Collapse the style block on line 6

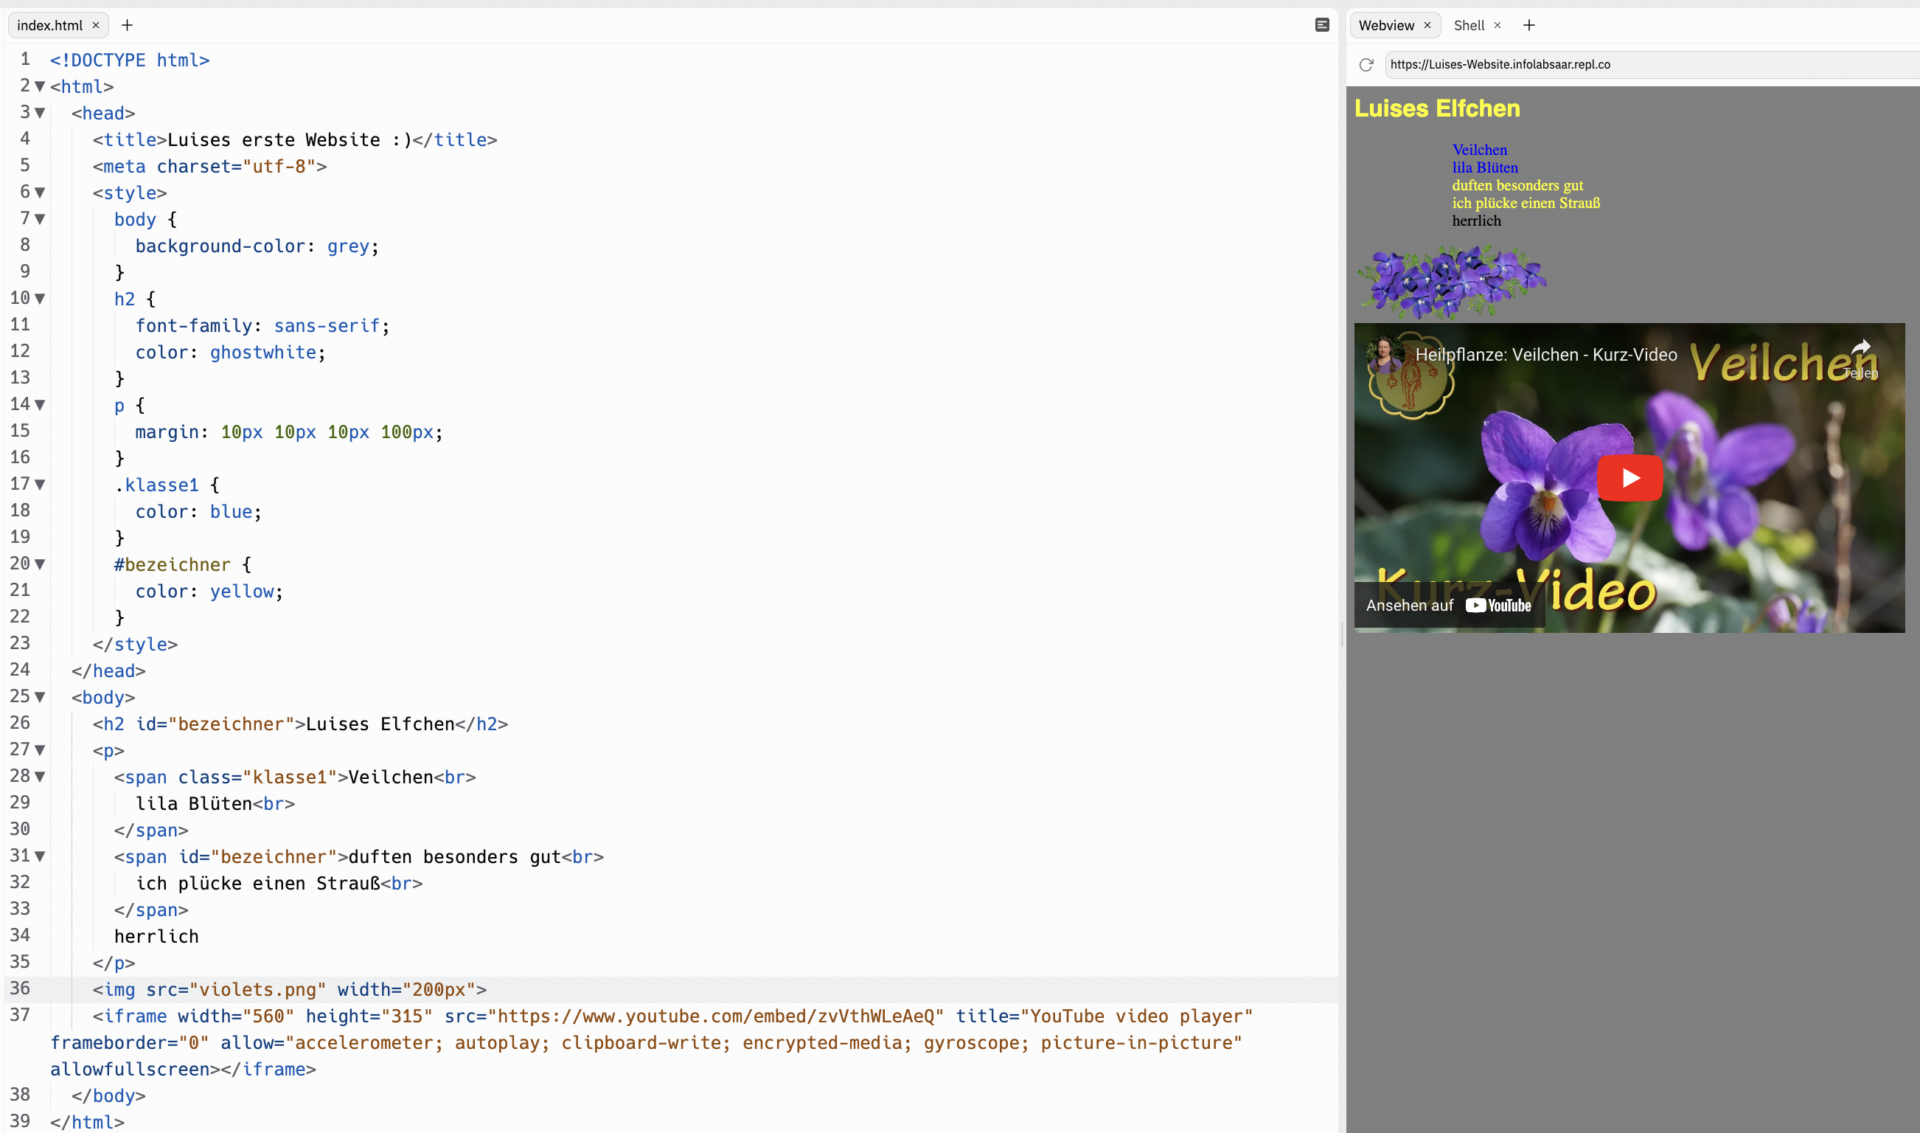tap(40, 193)
